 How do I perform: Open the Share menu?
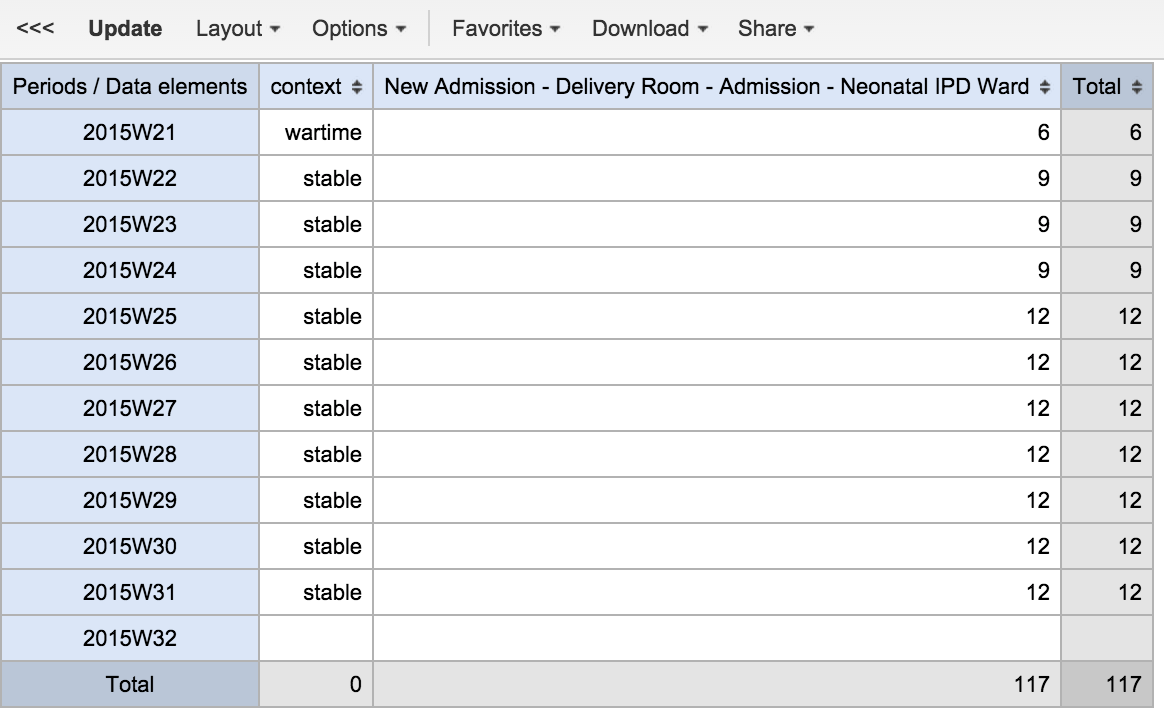coord(775,29)
